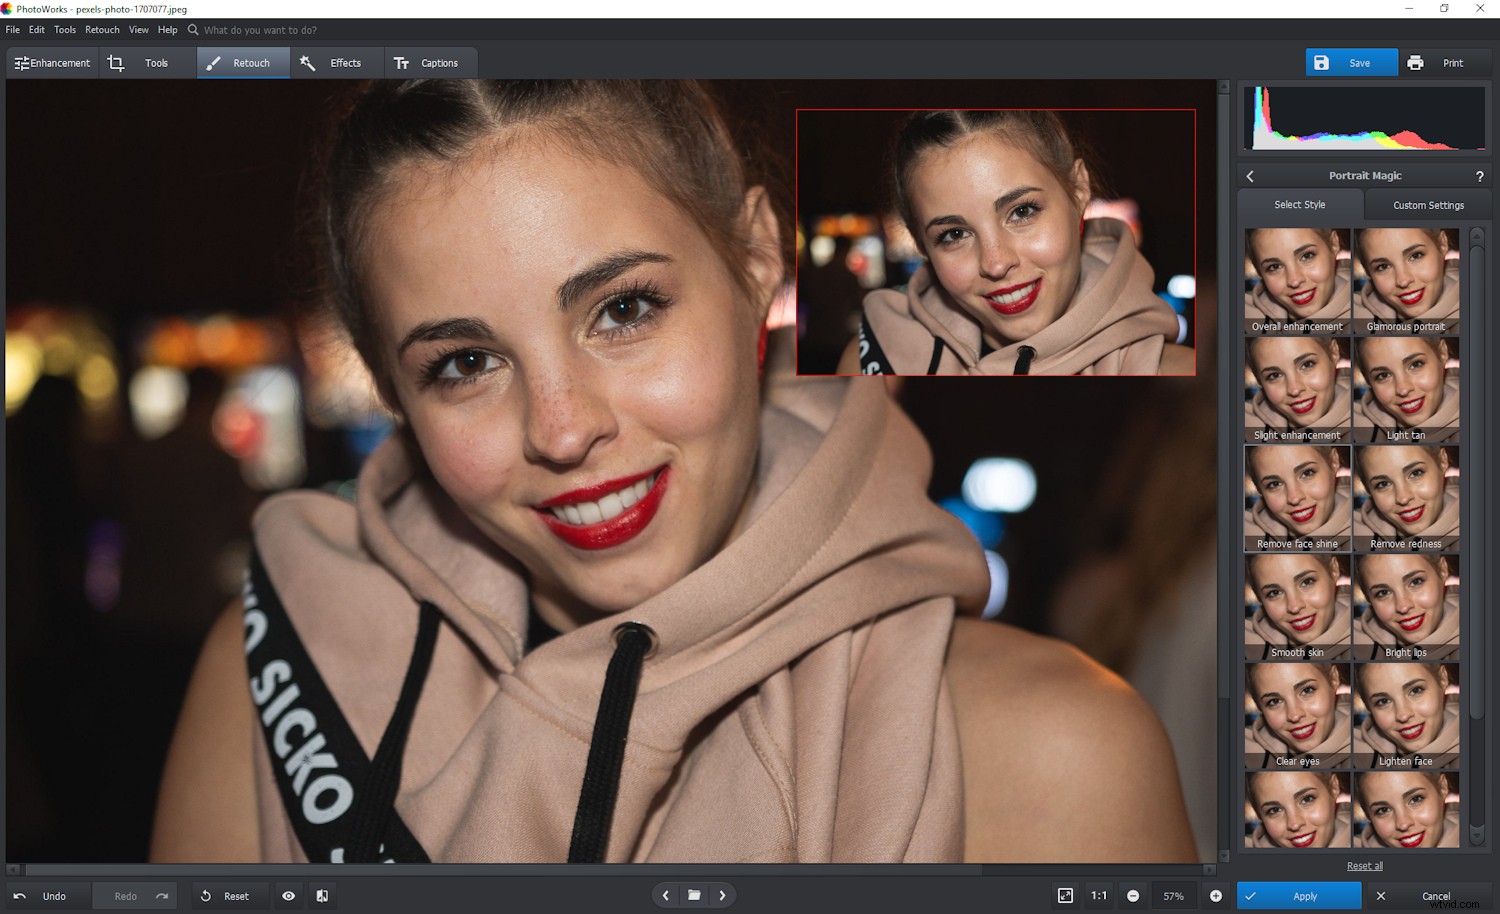Screen dimensions: 1500x914
Task: Click the Print icon
Action: [x=1415, y=62]
